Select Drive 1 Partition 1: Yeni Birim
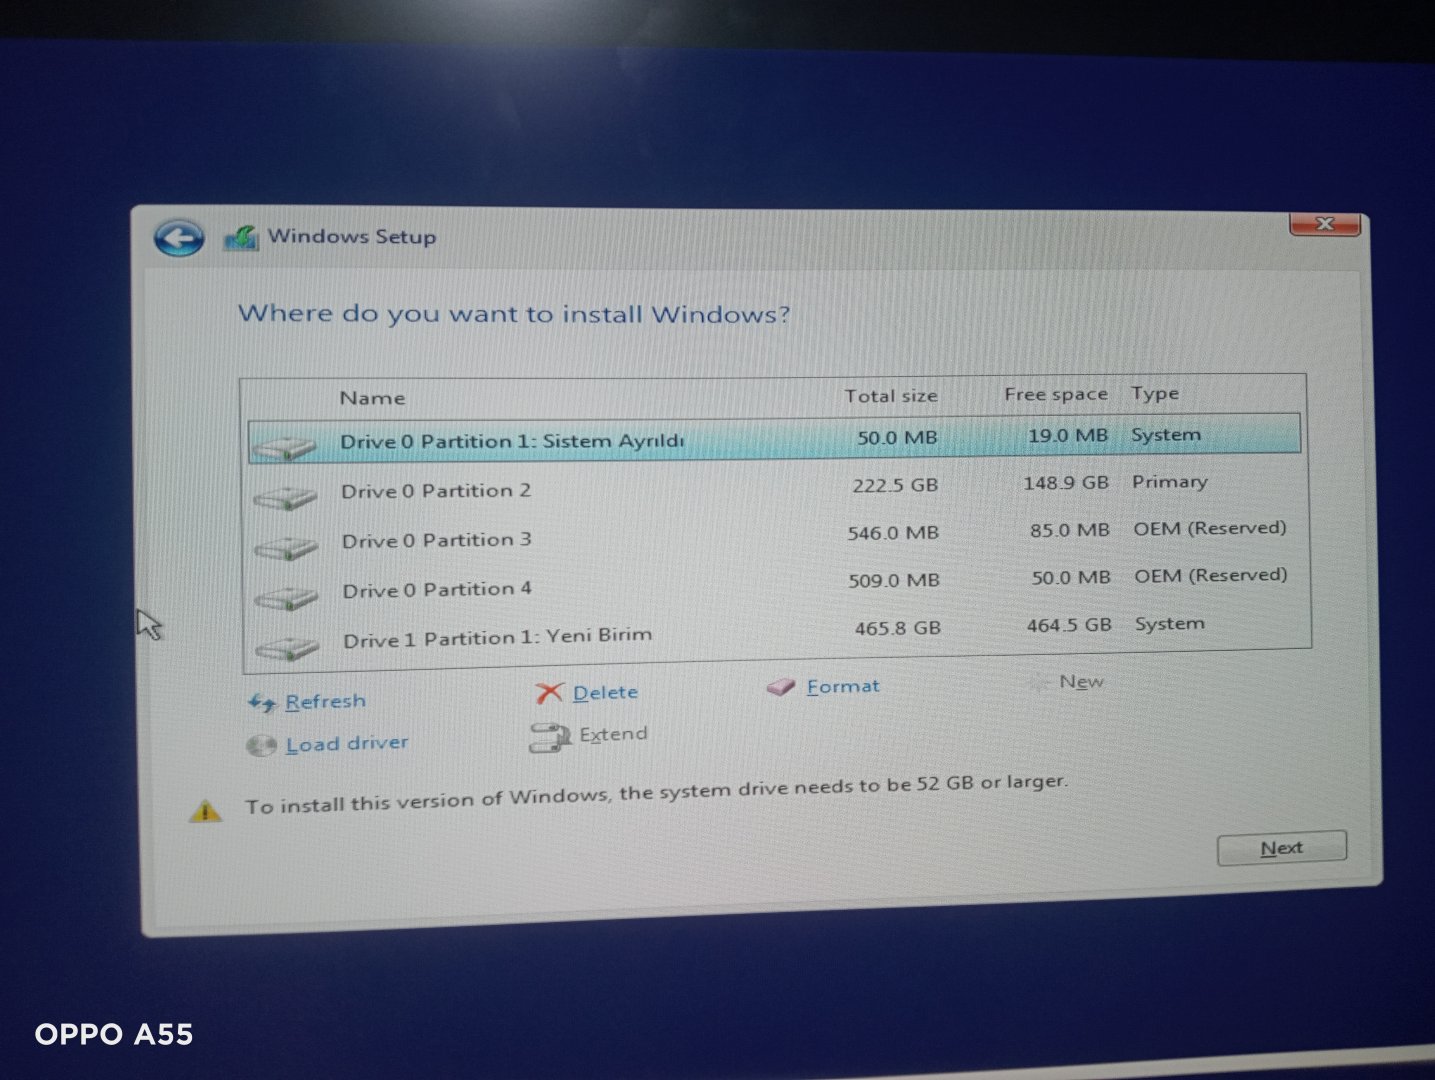Screen dimensions: 1435x1080 [x=780, y=632]
